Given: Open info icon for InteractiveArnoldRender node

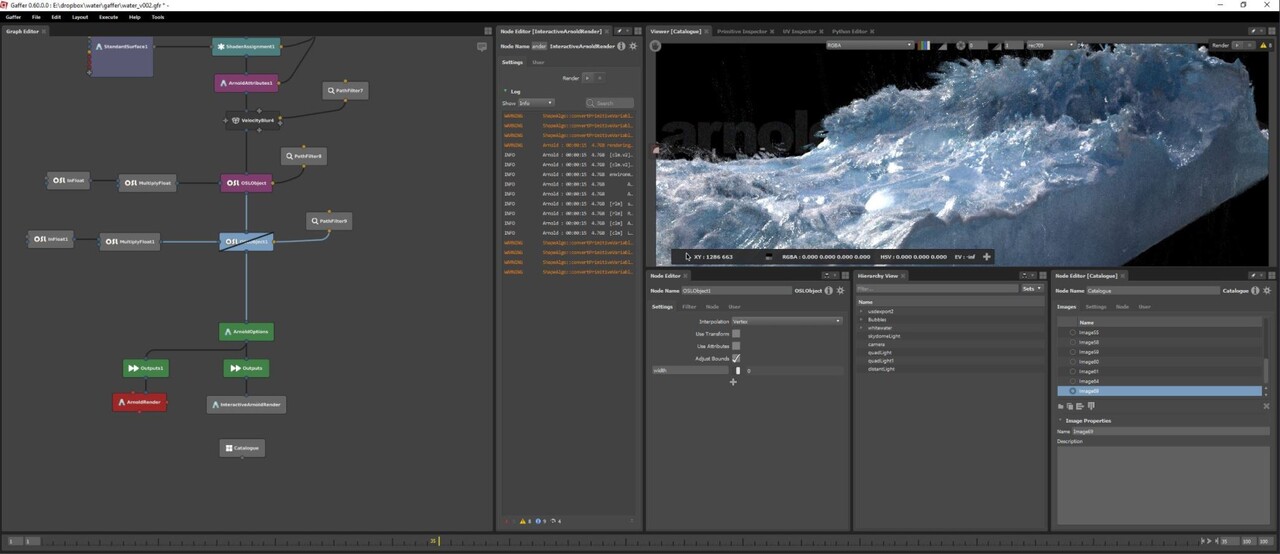Looking at the screenshot, I should [x=621, y=46].
